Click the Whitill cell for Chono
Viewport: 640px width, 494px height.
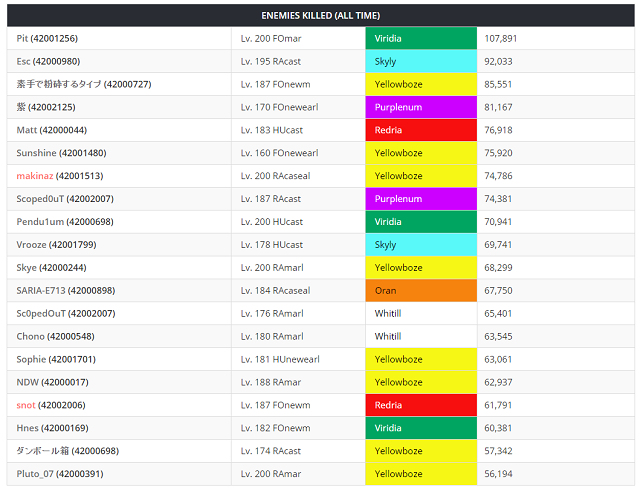[421, 336]
